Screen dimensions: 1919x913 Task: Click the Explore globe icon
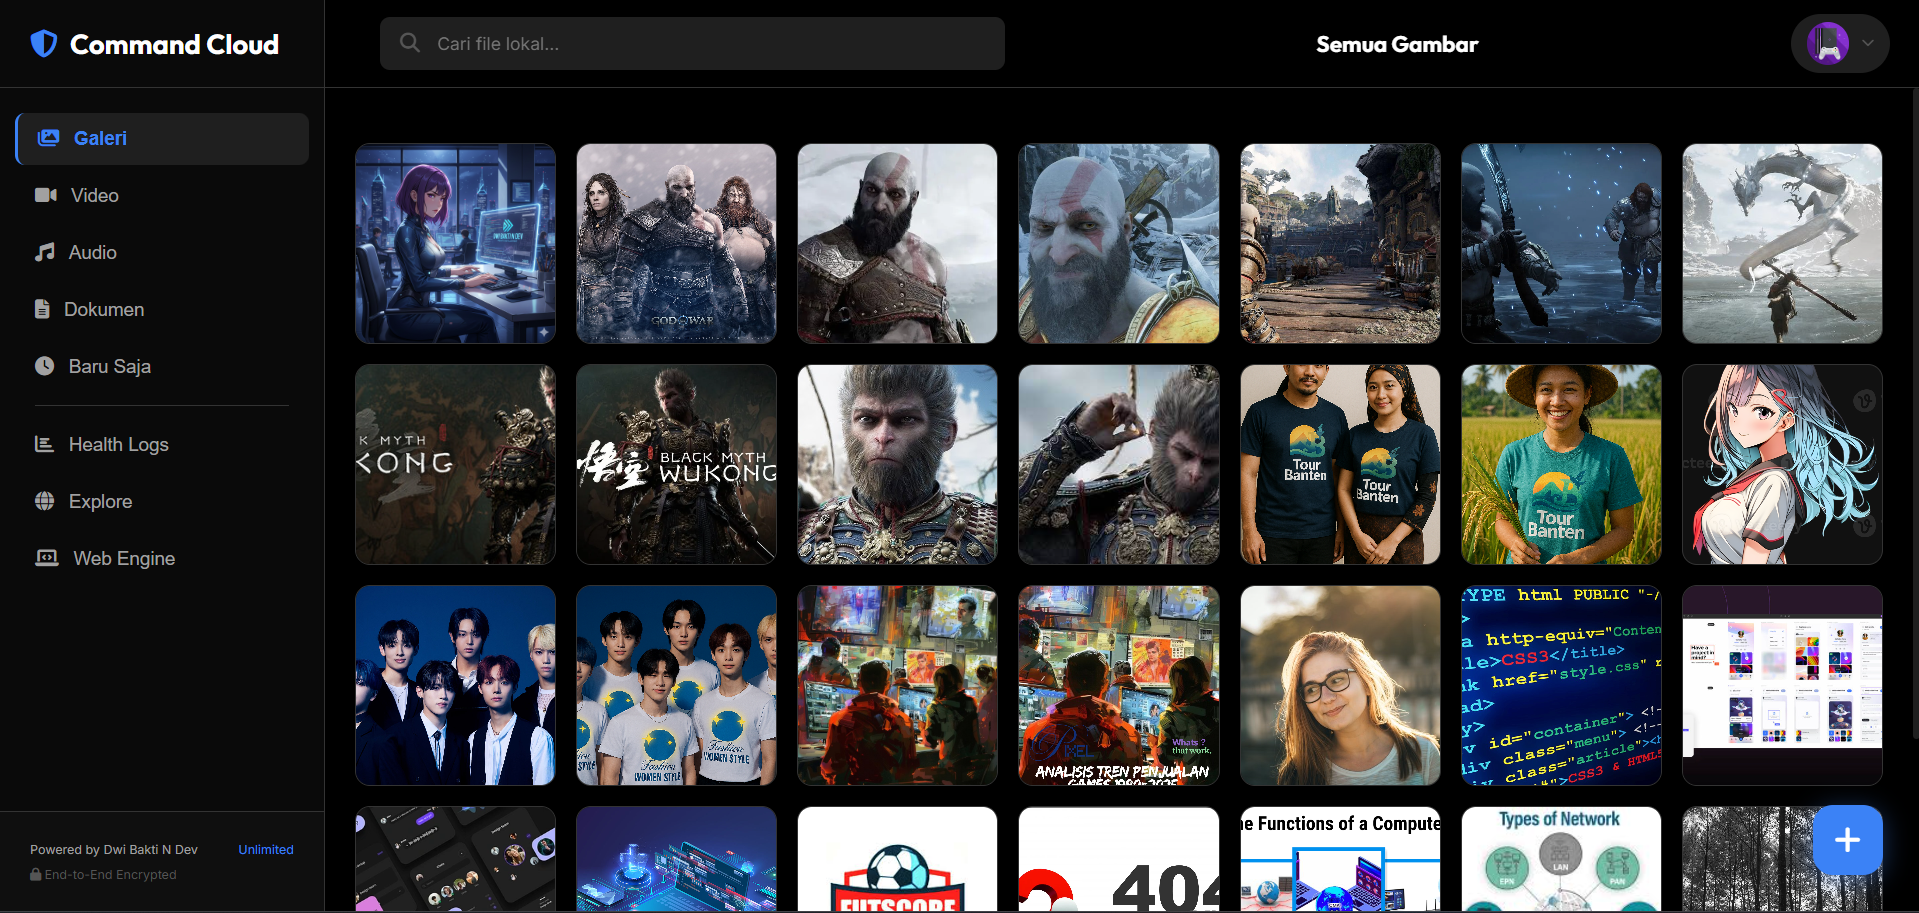coord(45,501)
